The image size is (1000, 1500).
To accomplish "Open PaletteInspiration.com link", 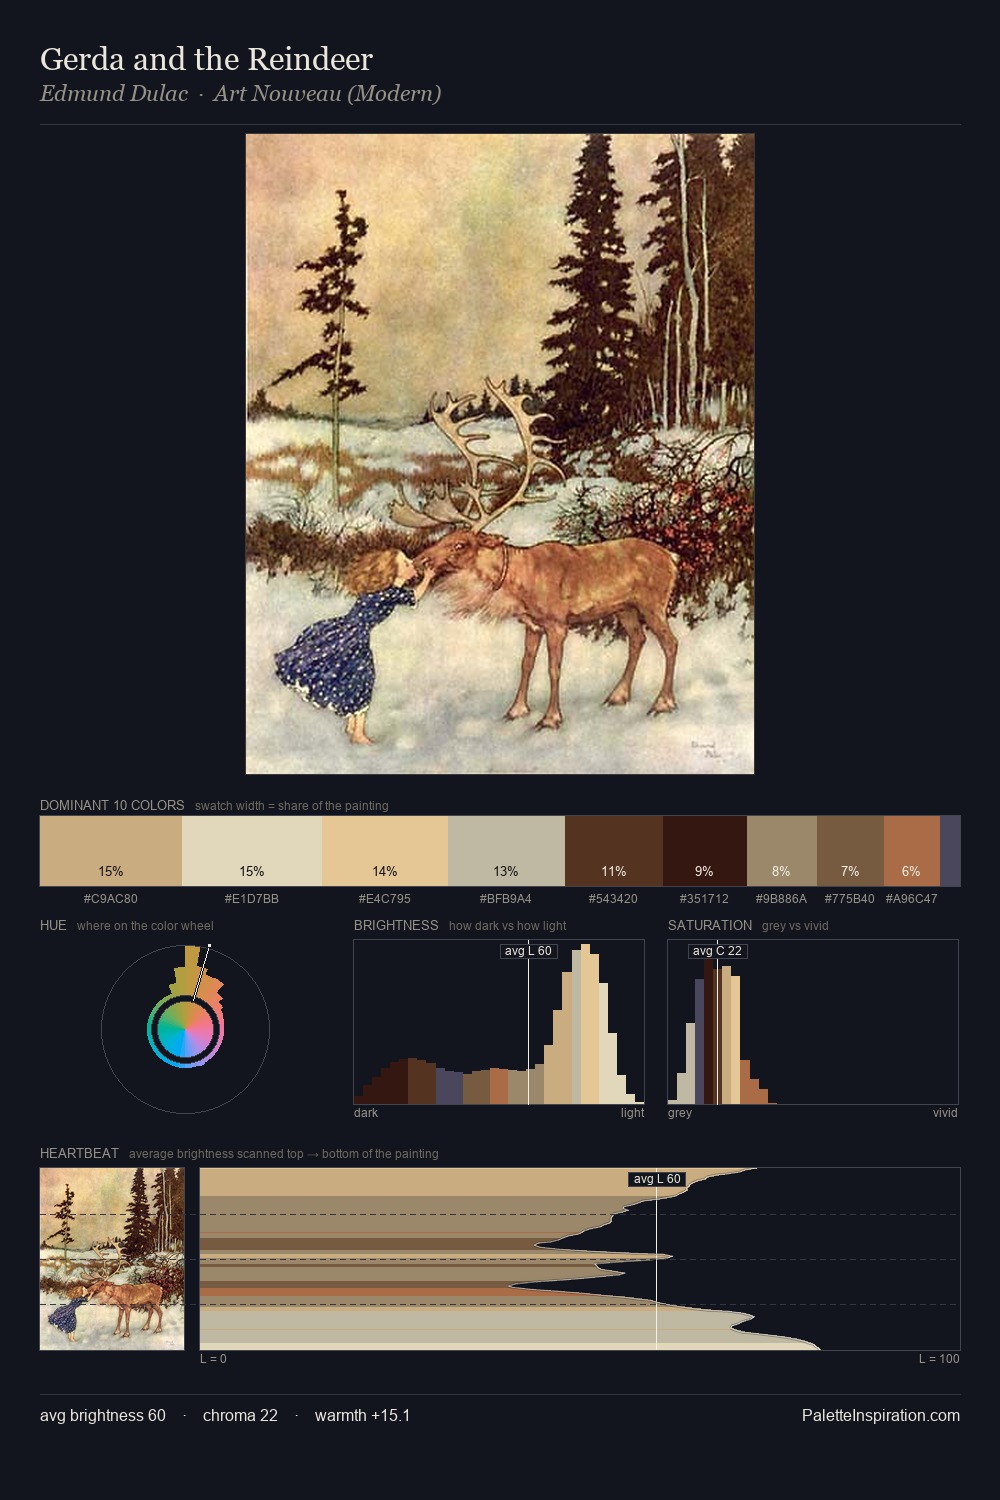I will point(881,1415).
